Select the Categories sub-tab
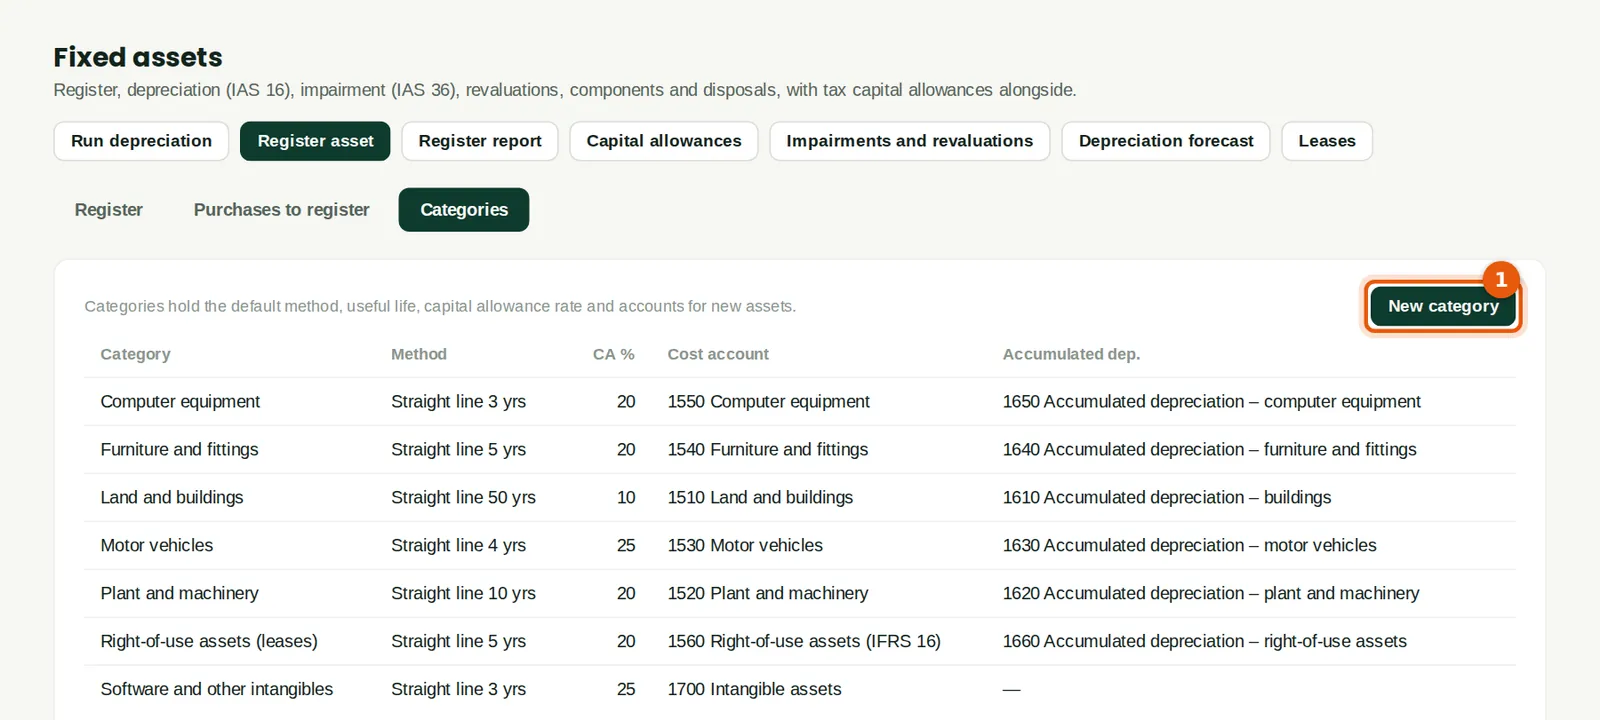Image resolution: width=1600 pixels, height=720 pixels. click(x=464, y=210)
